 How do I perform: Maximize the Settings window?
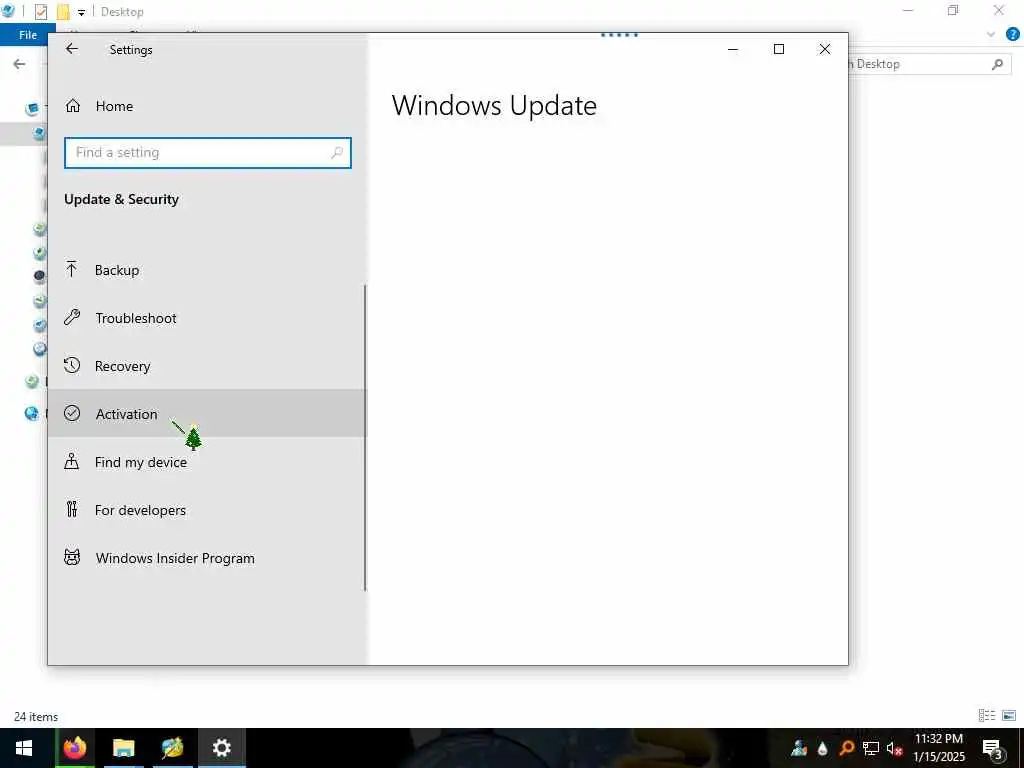[x=778, y=49]
